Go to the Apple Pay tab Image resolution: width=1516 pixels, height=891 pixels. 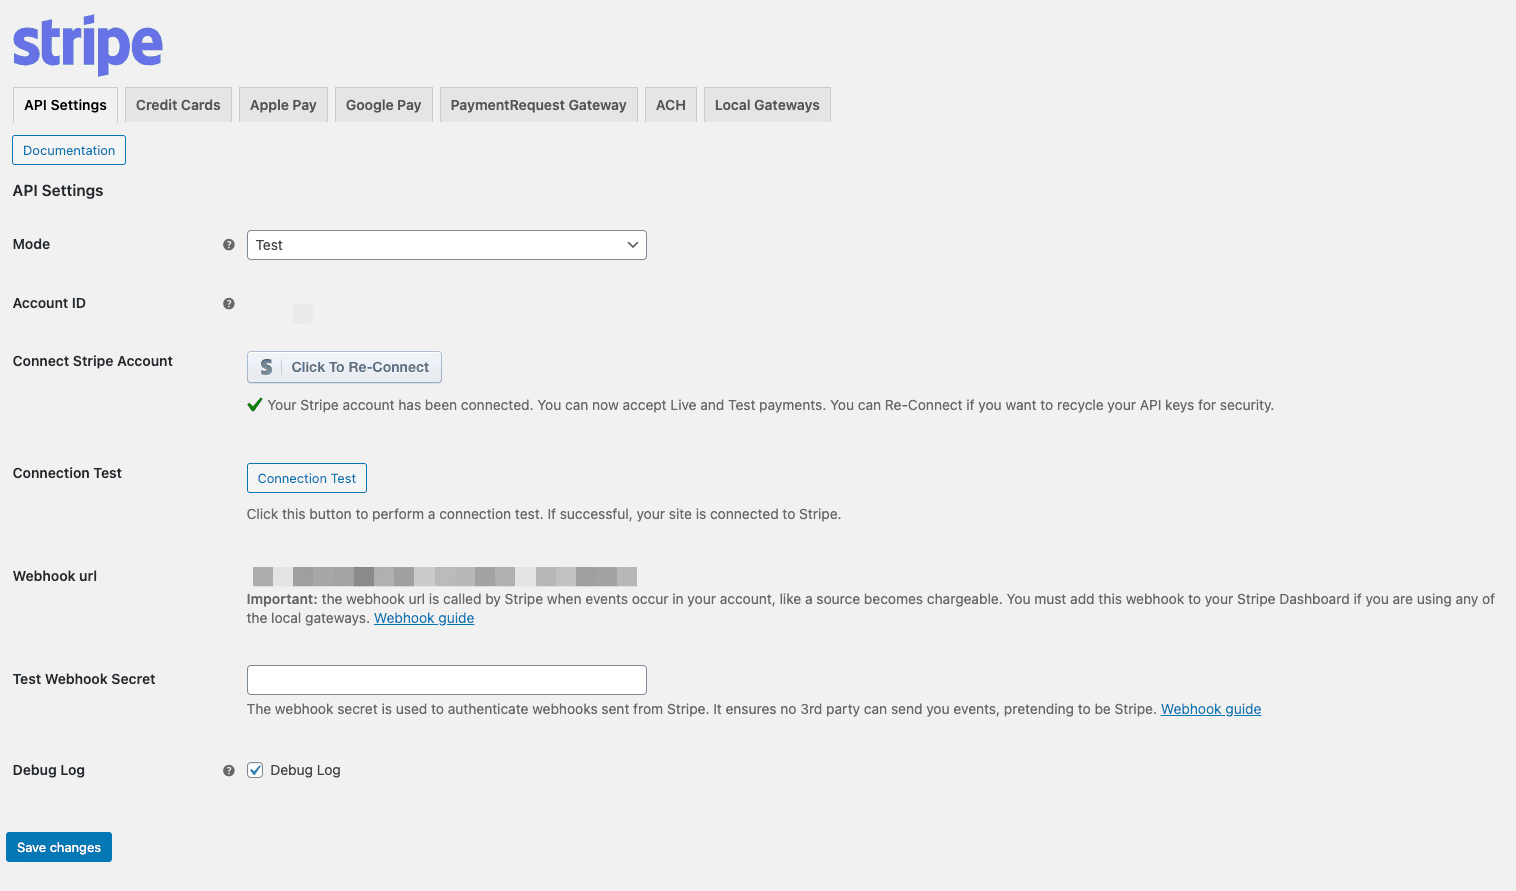[283, 105]
